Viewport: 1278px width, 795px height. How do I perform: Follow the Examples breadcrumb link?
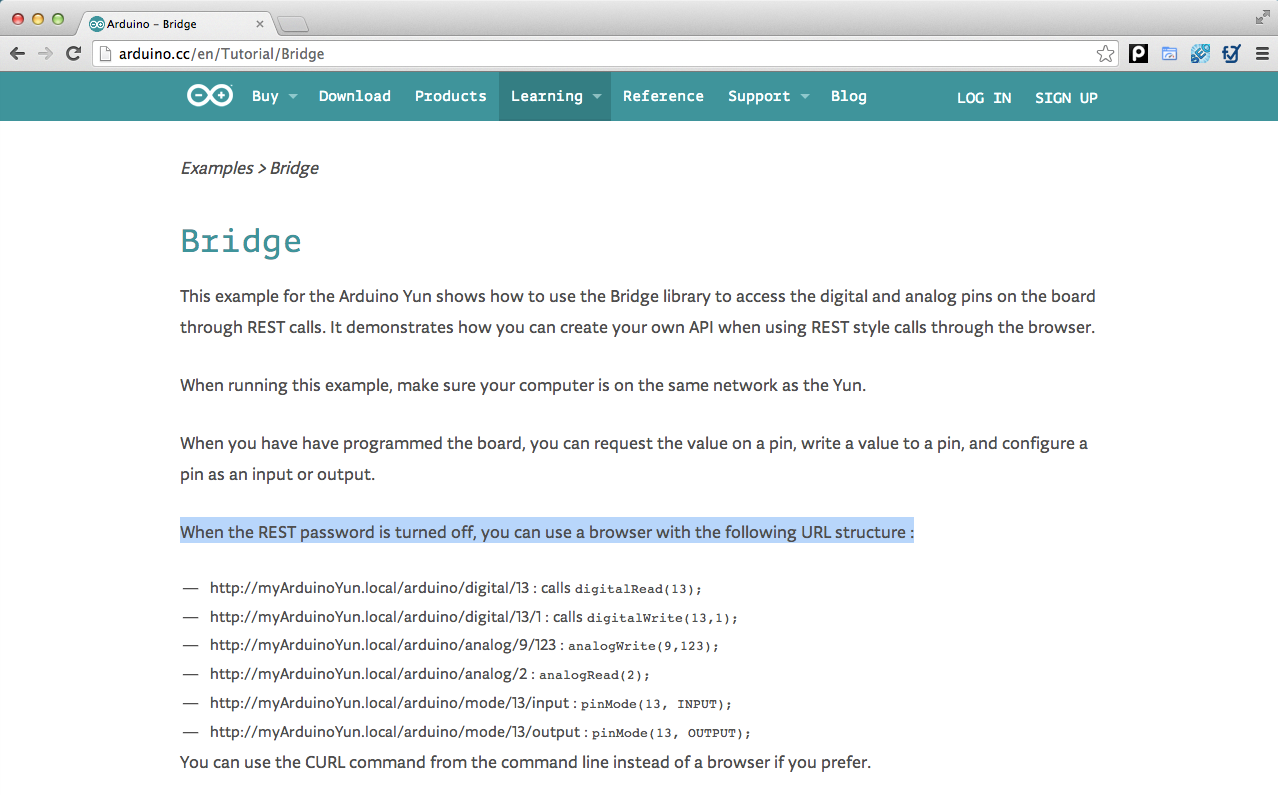point(217,168)
